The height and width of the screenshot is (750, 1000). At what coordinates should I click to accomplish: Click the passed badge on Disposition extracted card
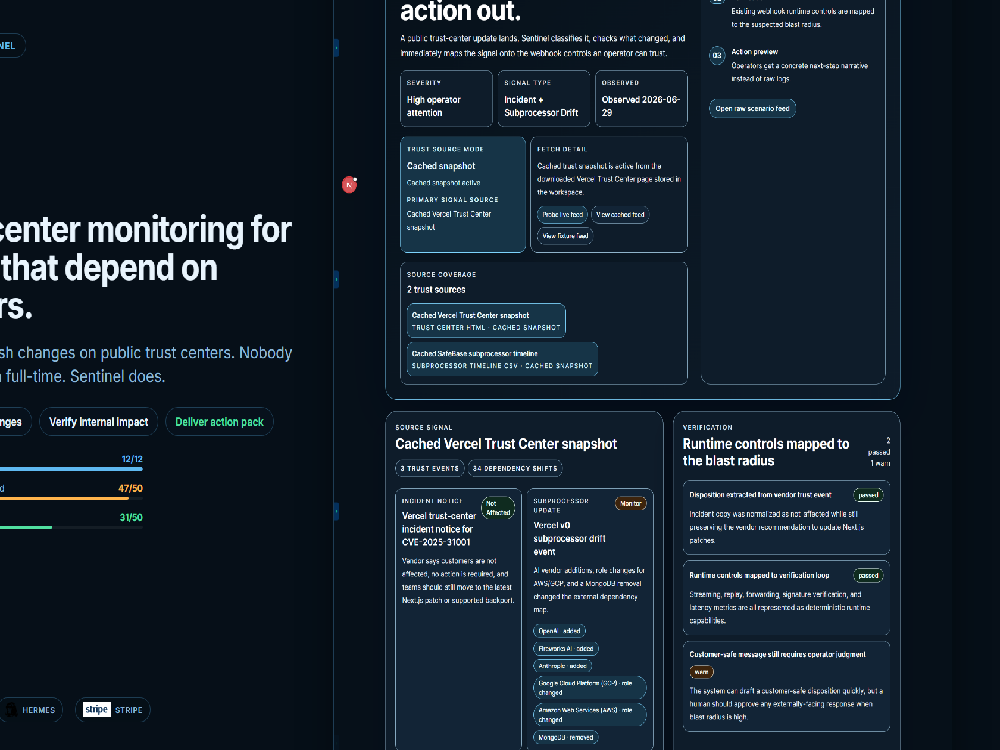tap(868, 495)
